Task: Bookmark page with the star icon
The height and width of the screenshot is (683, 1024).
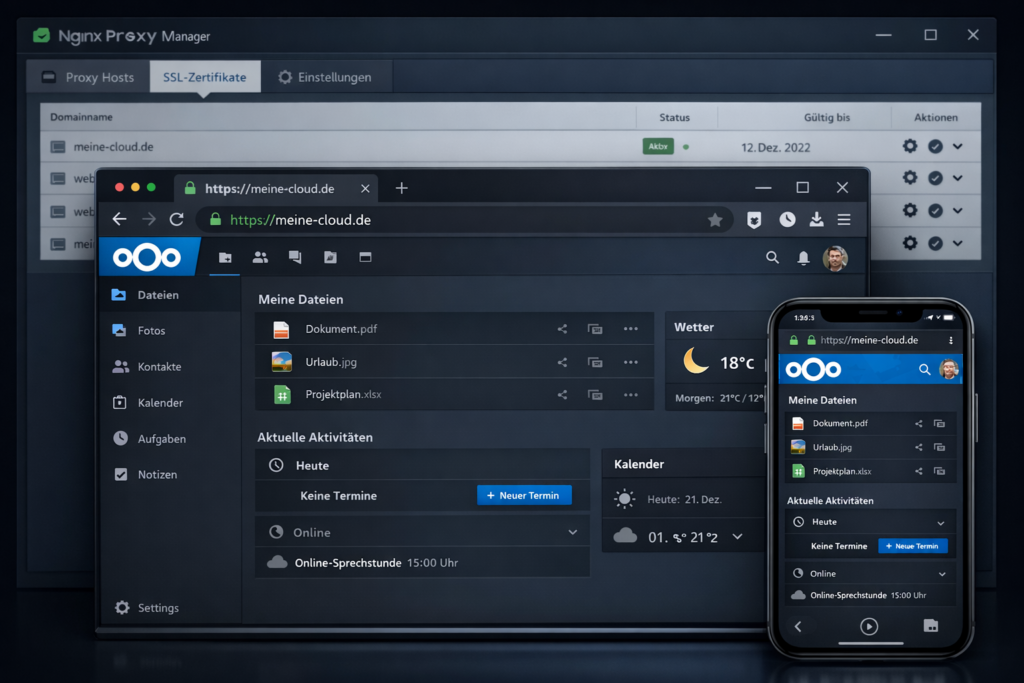Action: (x=715, y=220)
